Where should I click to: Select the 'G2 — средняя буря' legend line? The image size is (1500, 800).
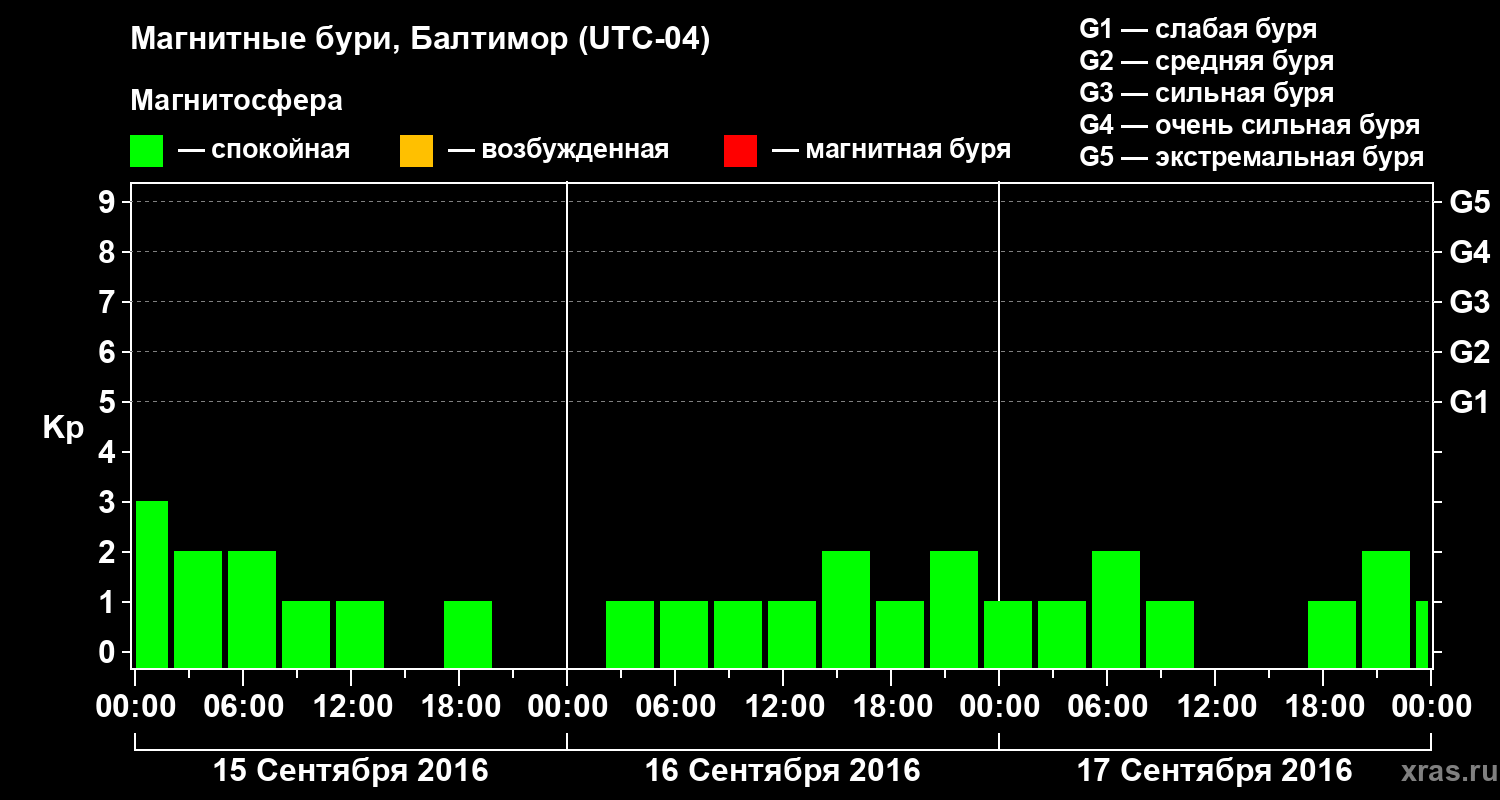1206,61
